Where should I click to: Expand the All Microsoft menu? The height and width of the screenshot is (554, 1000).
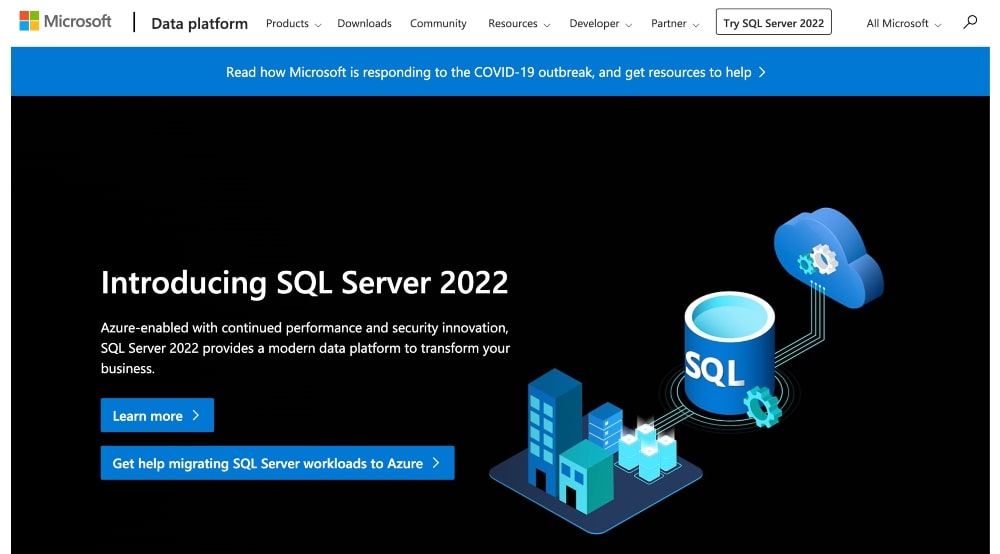pyautogui.click(x=903, y=24)
